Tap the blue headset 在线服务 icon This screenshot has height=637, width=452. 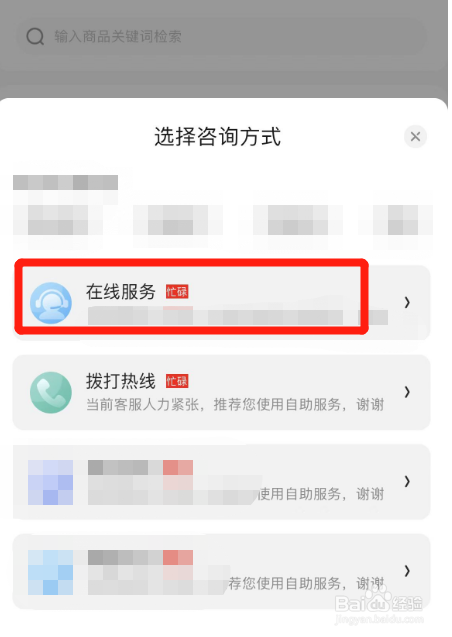pyautogui.click(x=51, y=303)
